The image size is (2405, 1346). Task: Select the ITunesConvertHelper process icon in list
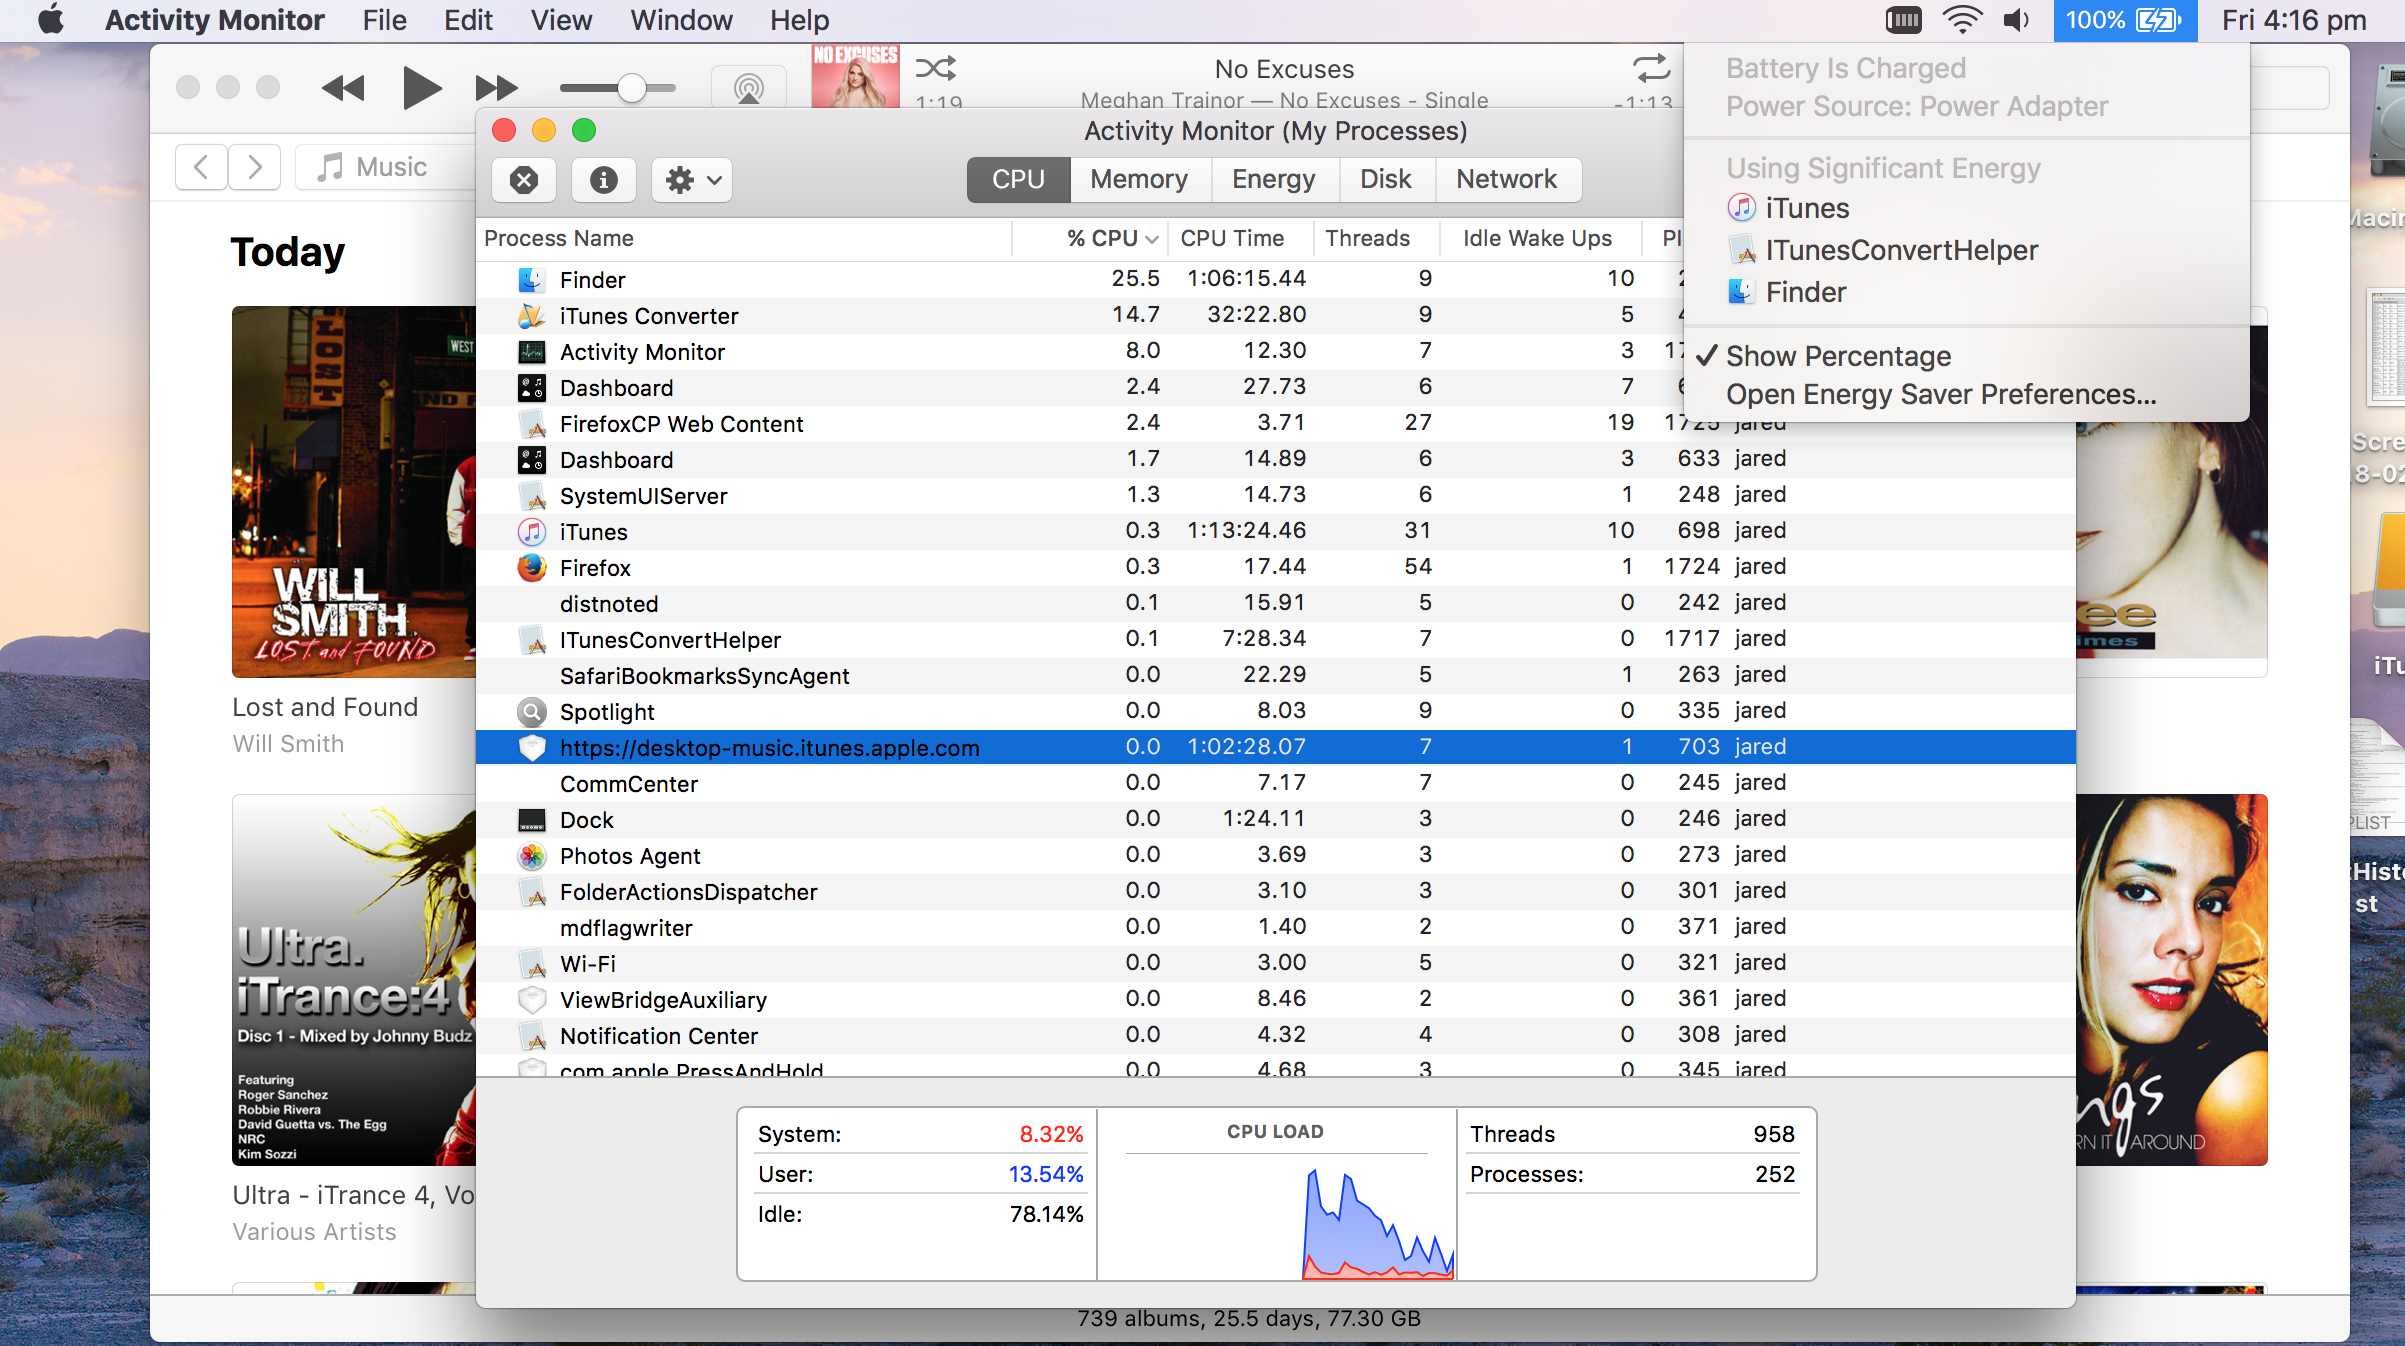pos(531,640)
